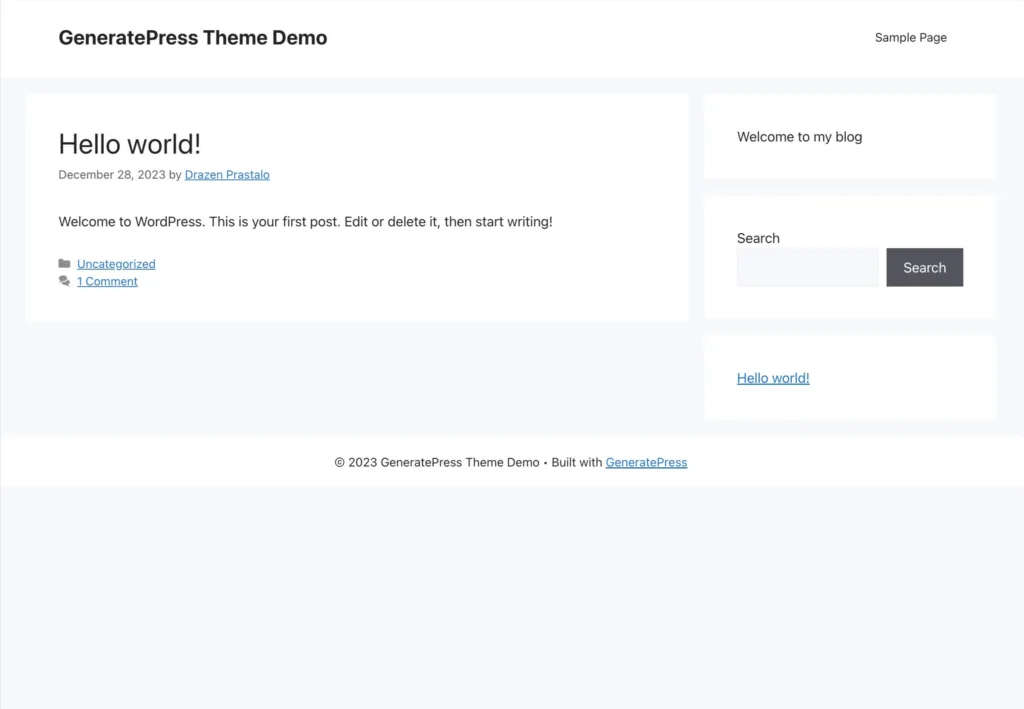Screen dimensions: 1024x709
Task: Select the December 28, 2023 post date
Action: pos(111,174)
